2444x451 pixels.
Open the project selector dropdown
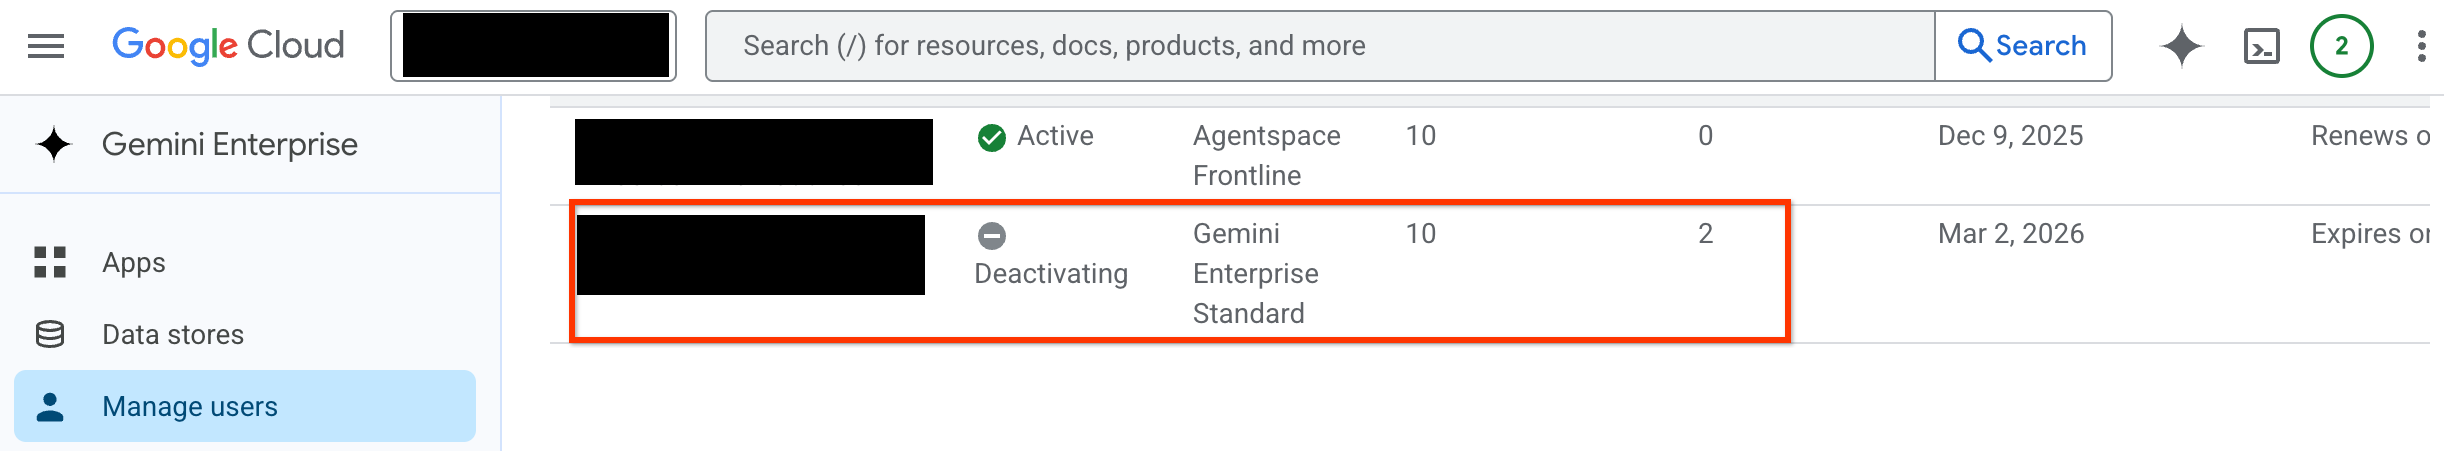pyautogui.click(x=533, y=46)
